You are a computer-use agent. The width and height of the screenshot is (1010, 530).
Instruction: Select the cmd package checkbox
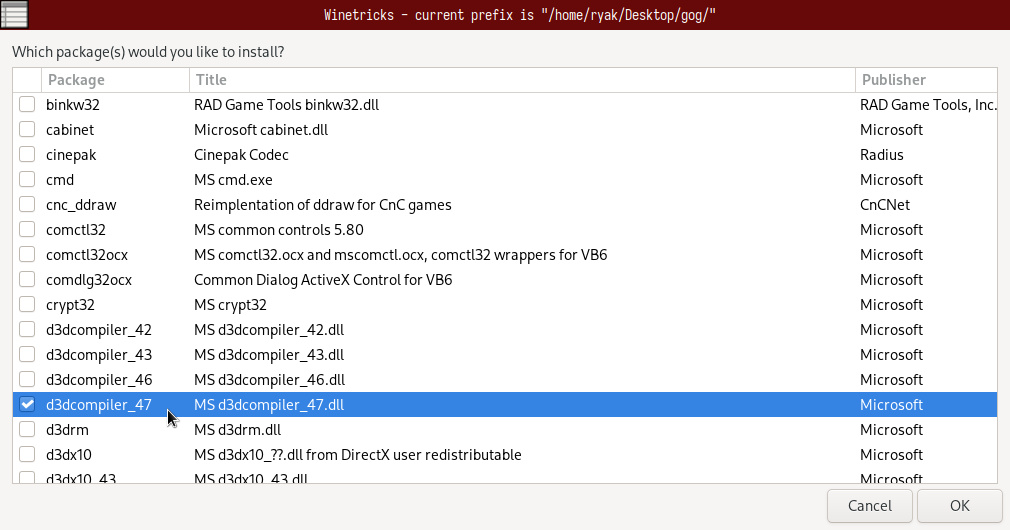[x=27, y=180]
